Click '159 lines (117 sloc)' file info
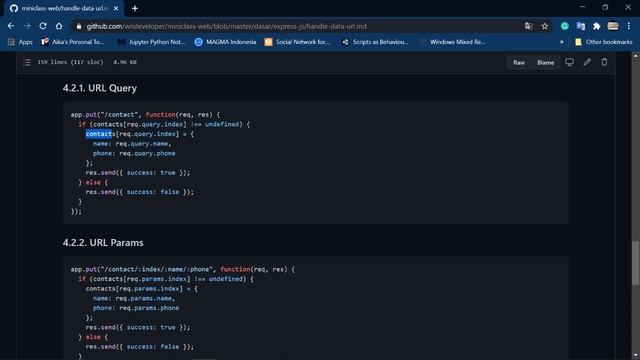Viewport: 640px width, 360px height. 70,62
